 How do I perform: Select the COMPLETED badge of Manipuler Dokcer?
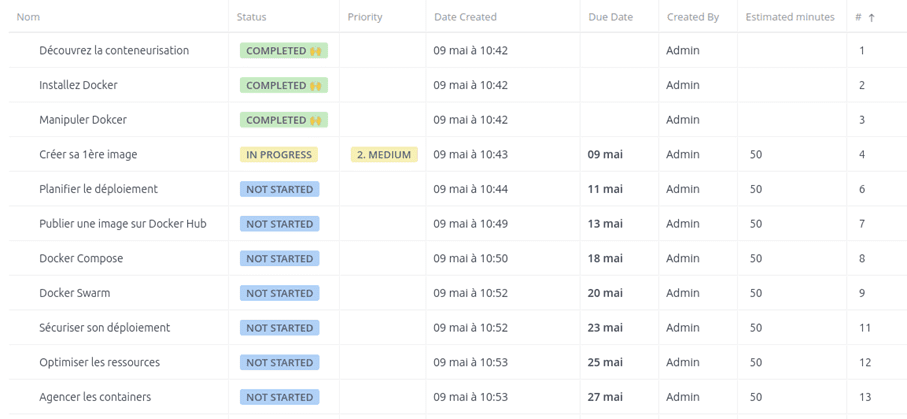click(x=284, y=120)
